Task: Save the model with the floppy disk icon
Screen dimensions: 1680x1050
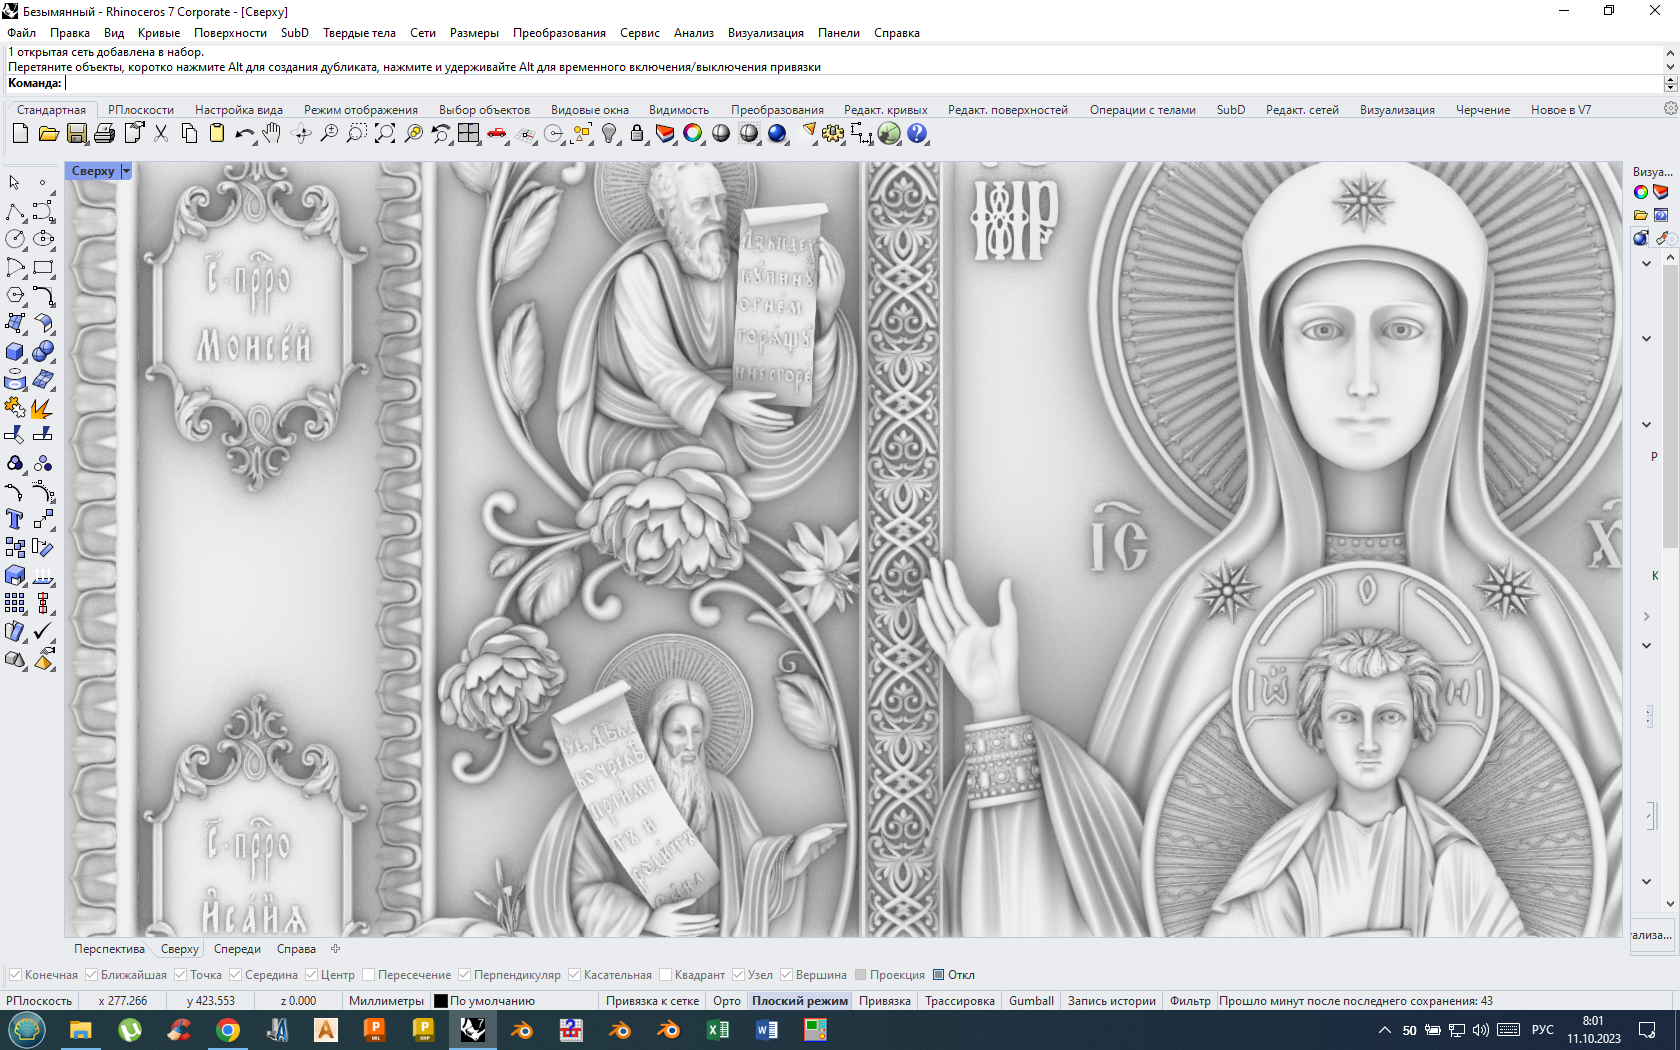Action: [76, 133]
